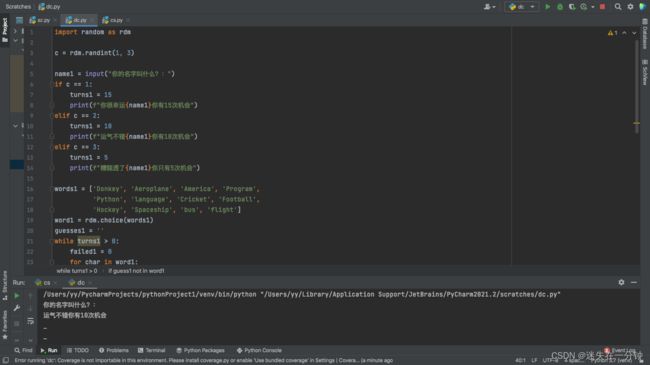Collapse the while loop at line 21
Screen dimensions: 650x365
[x=52, y=241]
